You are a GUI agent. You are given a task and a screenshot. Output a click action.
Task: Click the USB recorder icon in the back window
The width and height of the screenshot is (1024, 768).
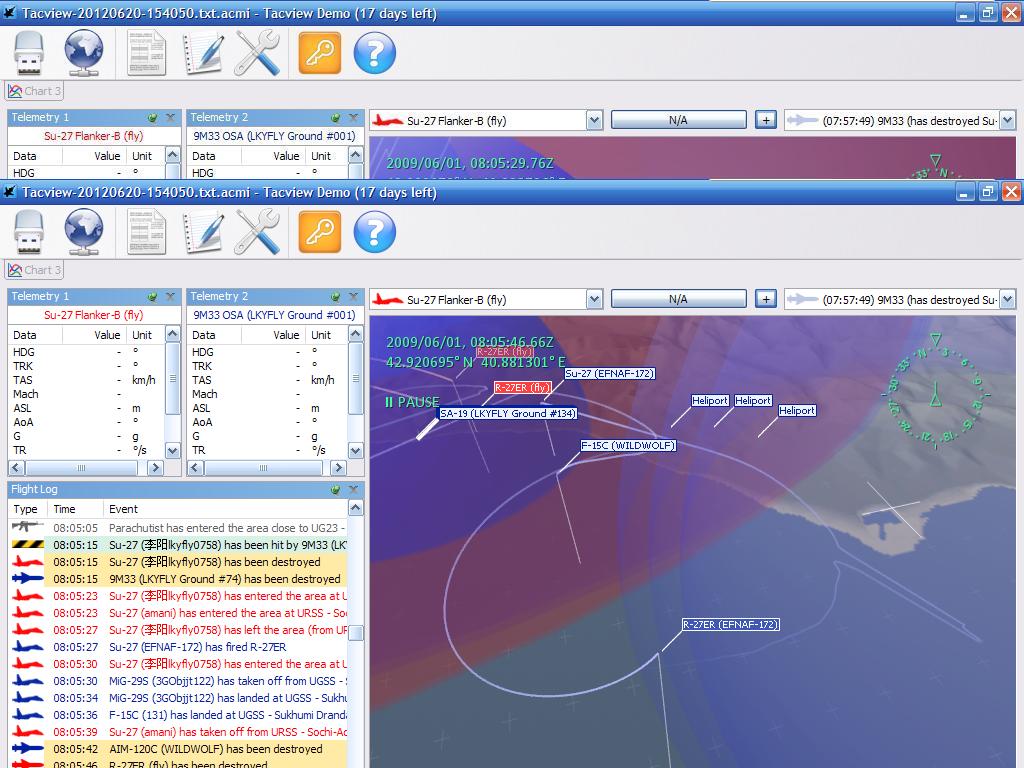(29, 52)
